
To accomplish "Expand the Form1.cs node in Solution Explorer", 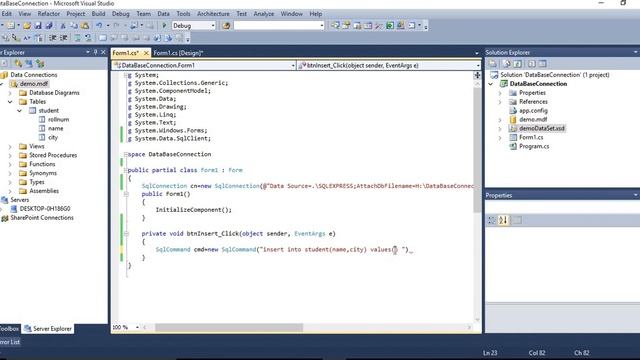I will (500, 138).
